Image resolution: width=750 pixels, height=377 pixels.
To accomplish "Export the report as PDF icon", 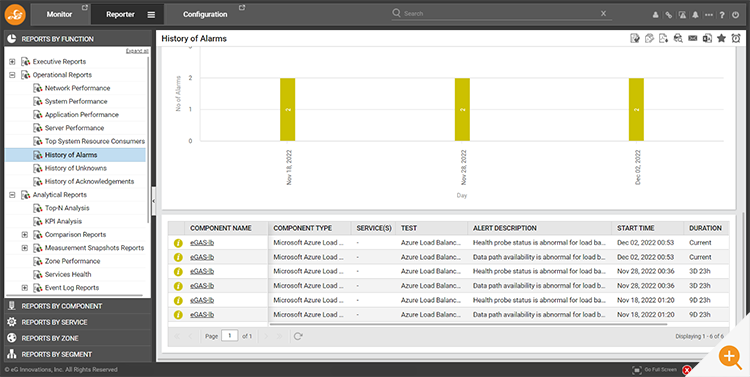I will 663,38.
